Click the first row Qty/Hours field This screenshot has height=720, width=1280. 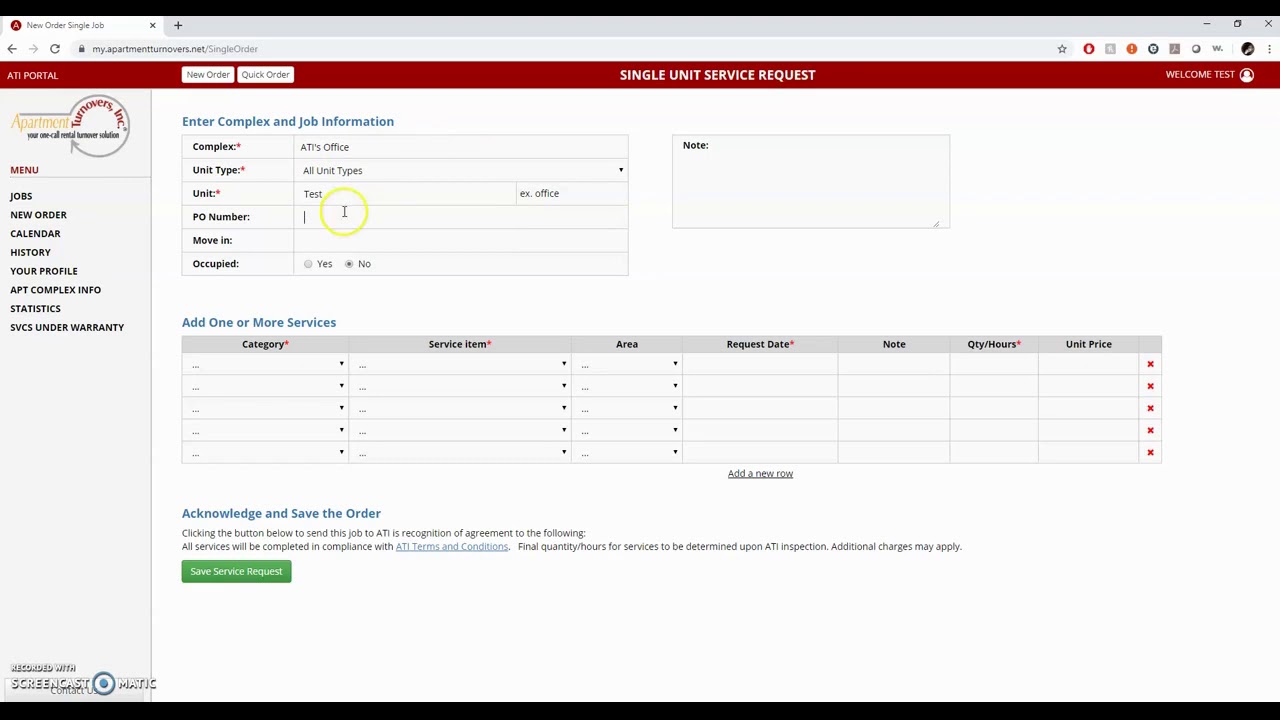tap(994, 365)
